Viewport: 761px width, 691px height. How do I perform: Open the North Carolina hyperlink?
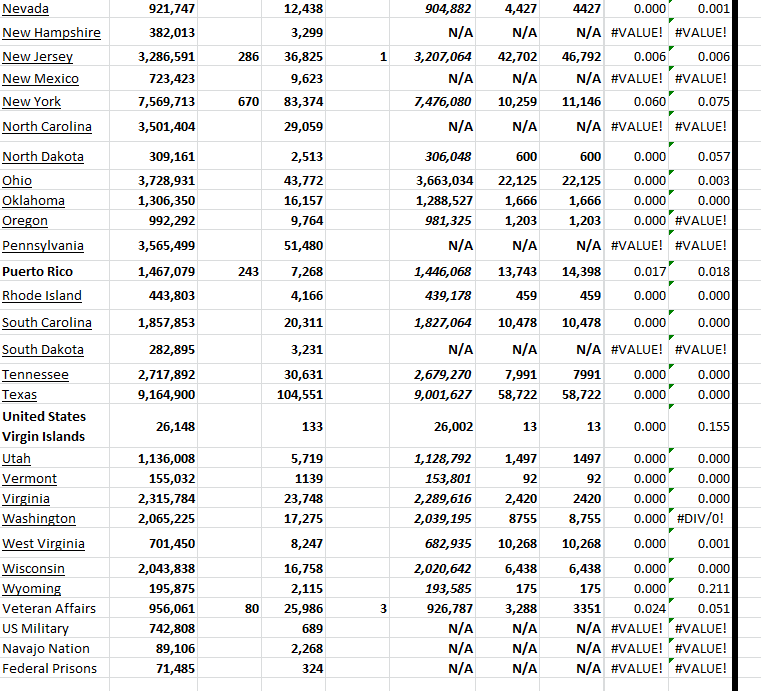click(x=47, y=127)
